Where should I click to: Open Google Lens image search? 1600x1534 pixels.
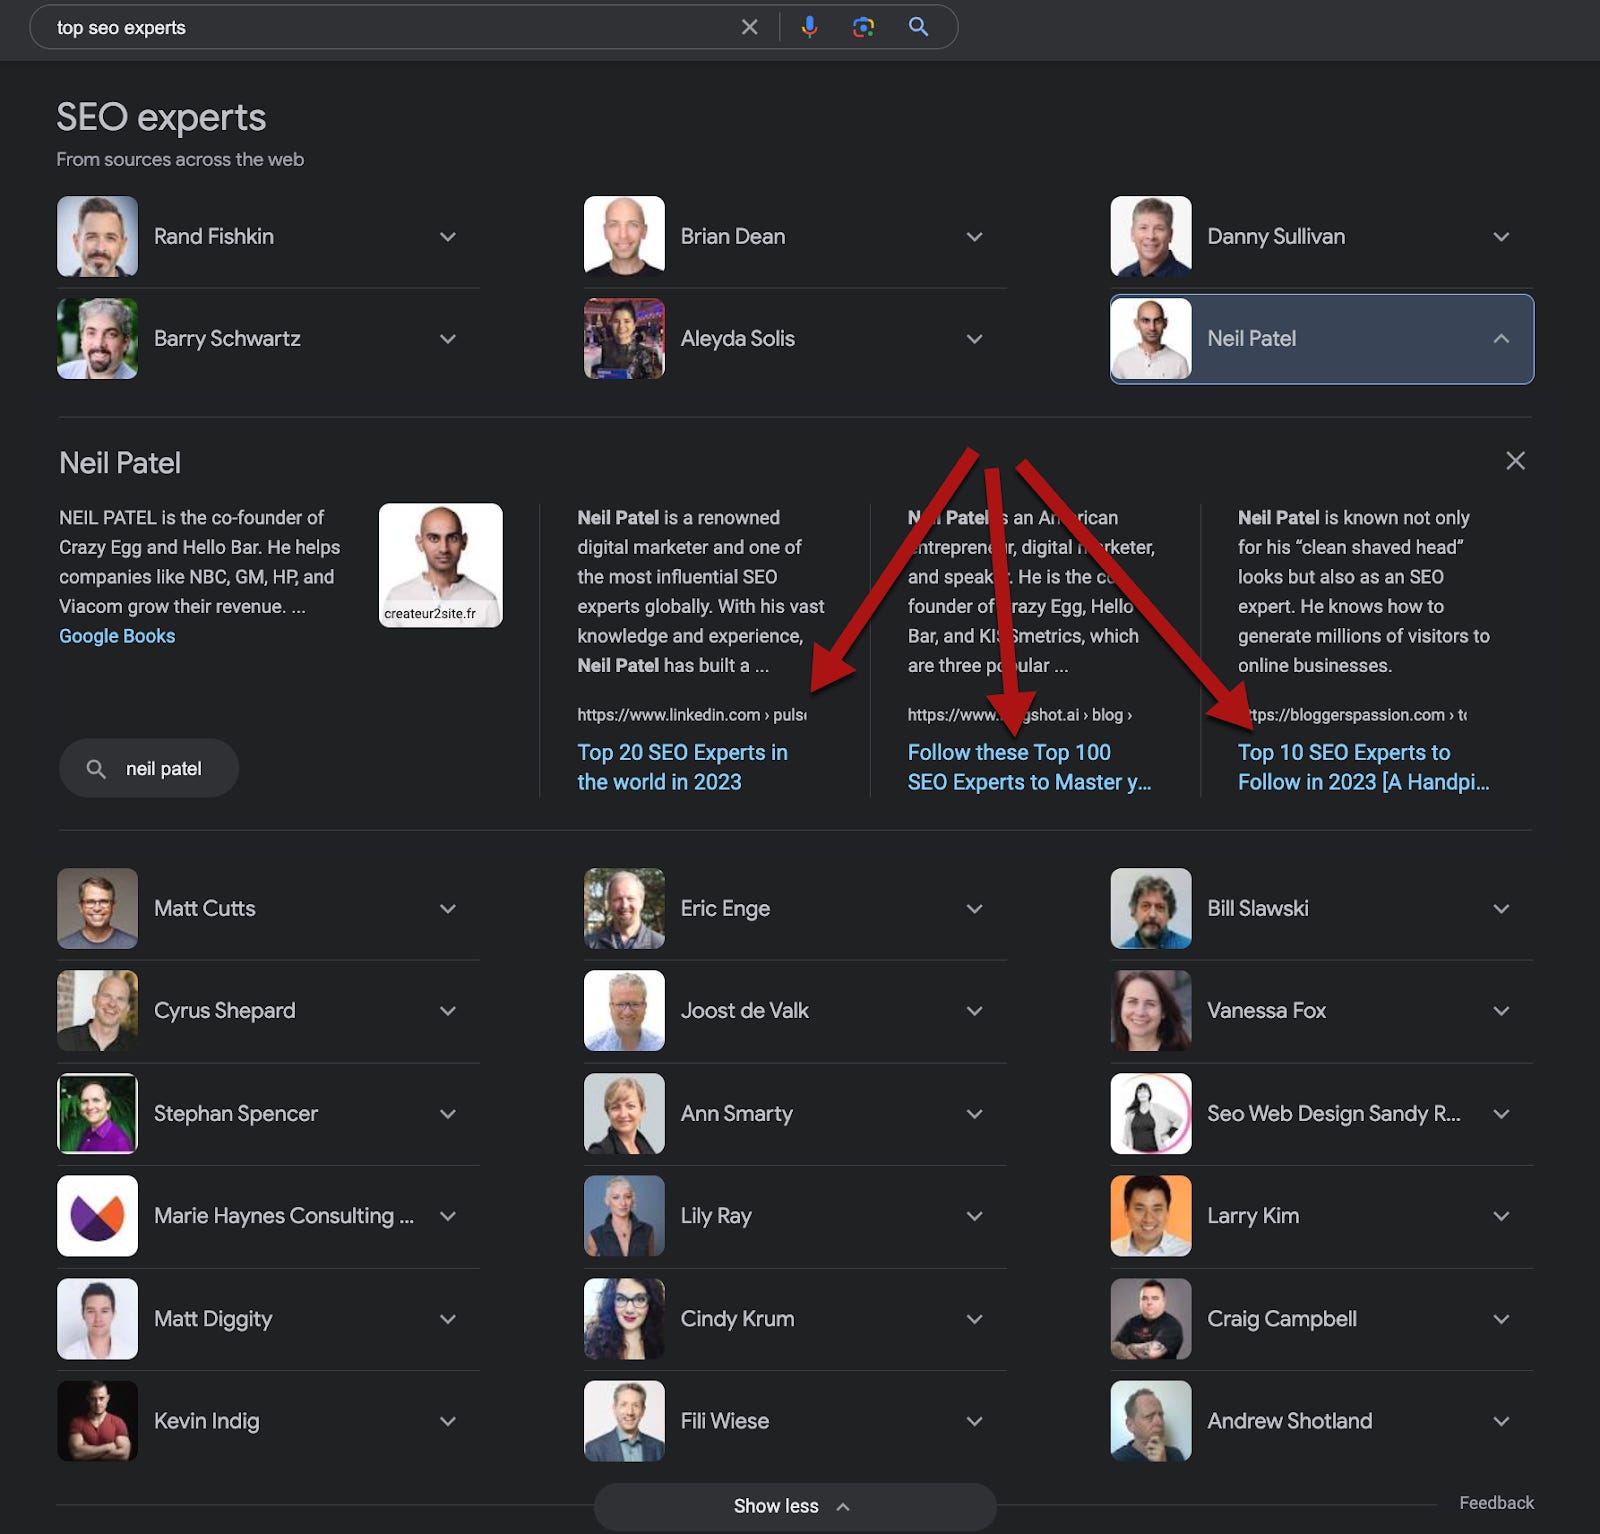(x=864, y=27)
